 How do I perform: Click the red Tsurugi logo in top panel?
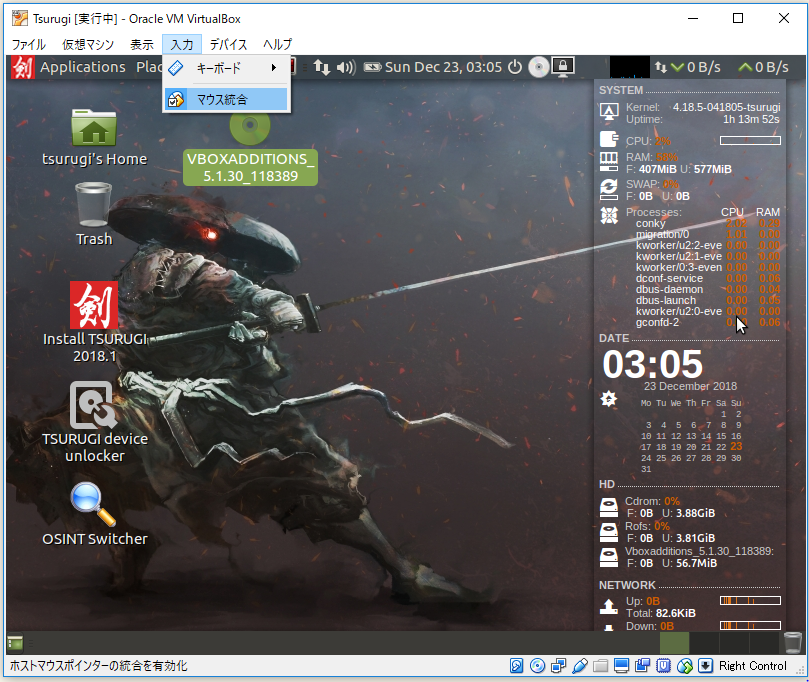point(23,67)
